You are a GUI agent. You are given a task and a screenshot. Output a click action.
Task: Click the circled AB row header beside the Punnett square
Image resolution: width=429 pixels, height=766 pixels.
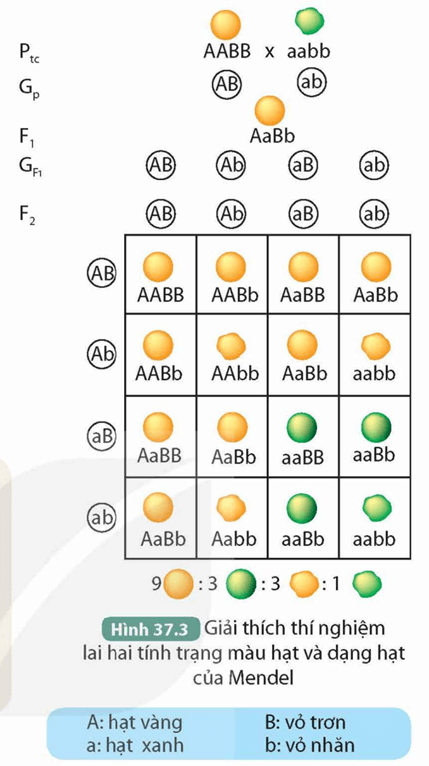coord(102,273)
